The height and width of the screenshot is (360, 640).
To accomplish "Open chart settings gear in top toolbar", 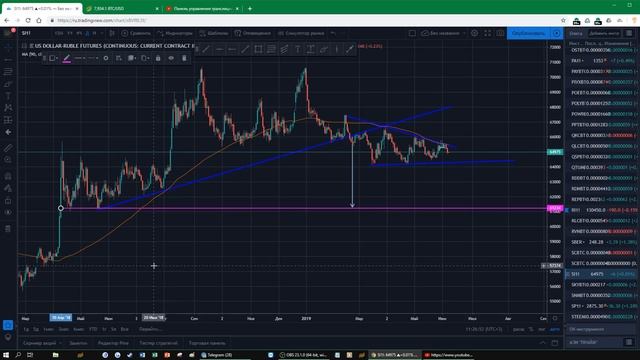I will click(474, 33).
